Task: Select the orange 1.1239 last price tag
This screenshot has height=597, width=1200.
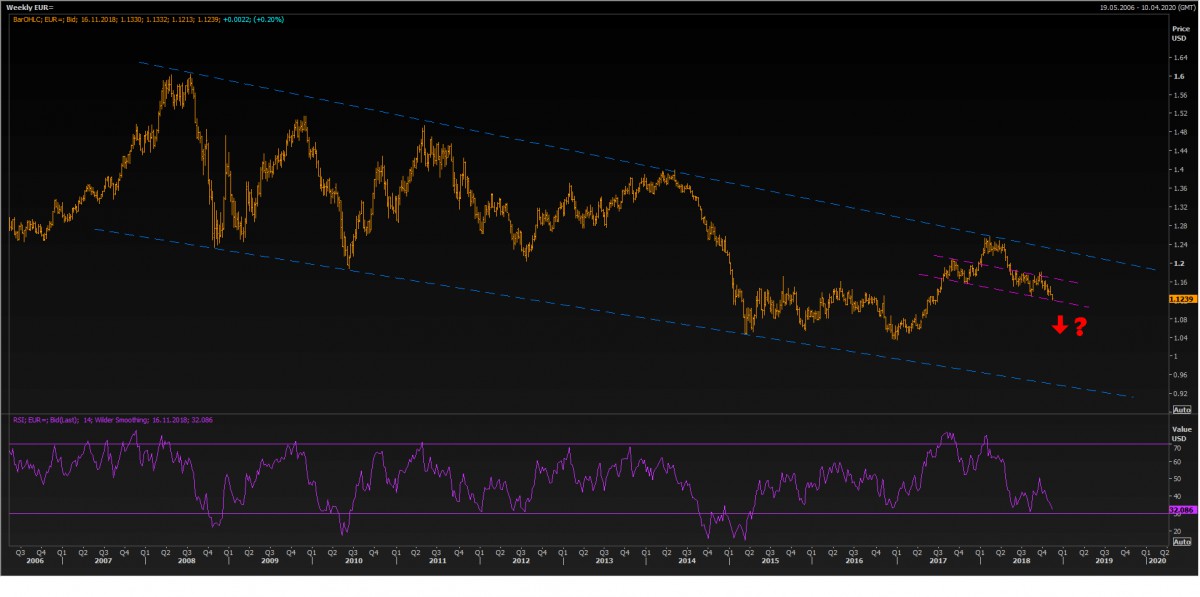Action: 1180,299
